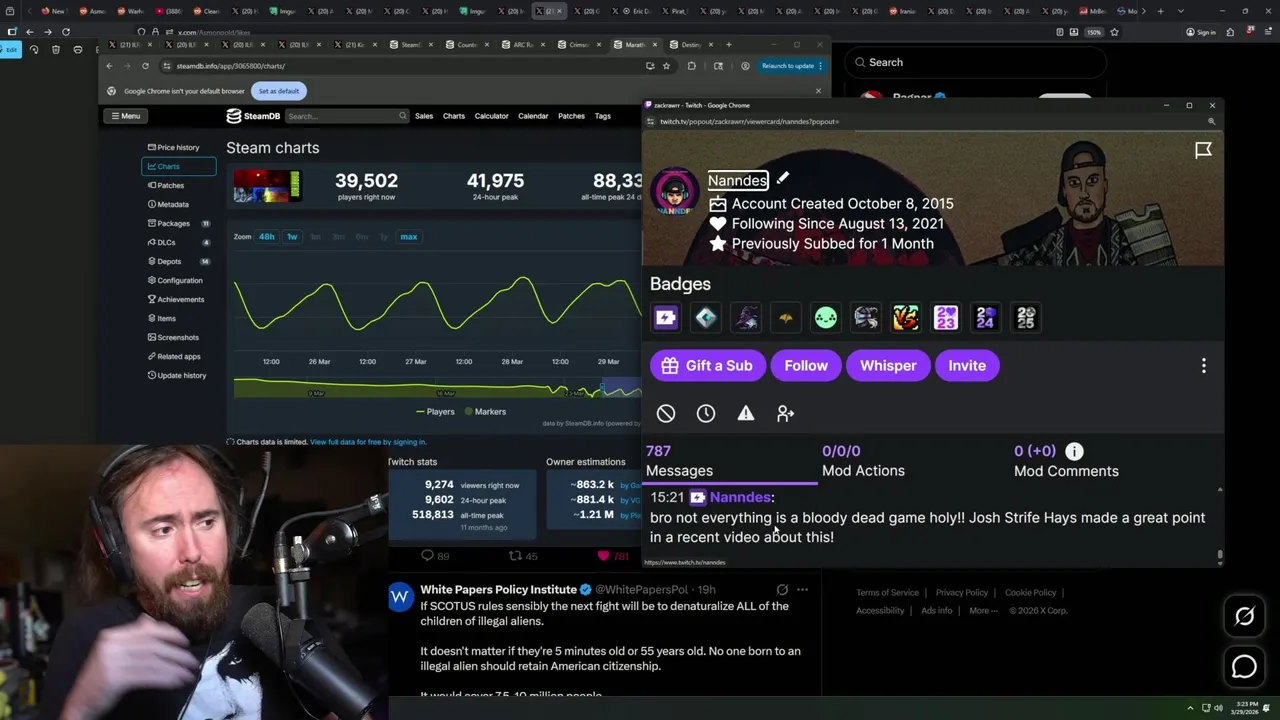The width and height of the screenshot is (1280, 720).
Task: Click the add moderator person icon
Action: coord(786,413)
